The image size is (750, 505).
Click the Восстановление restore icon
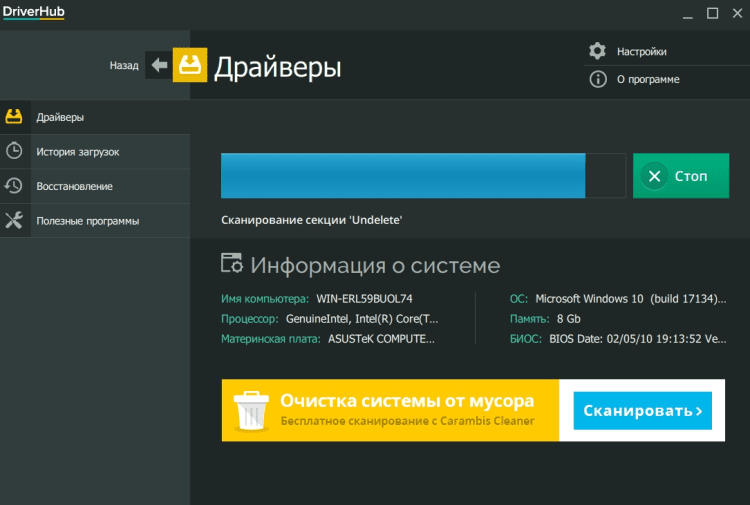[x=14, y=186]
